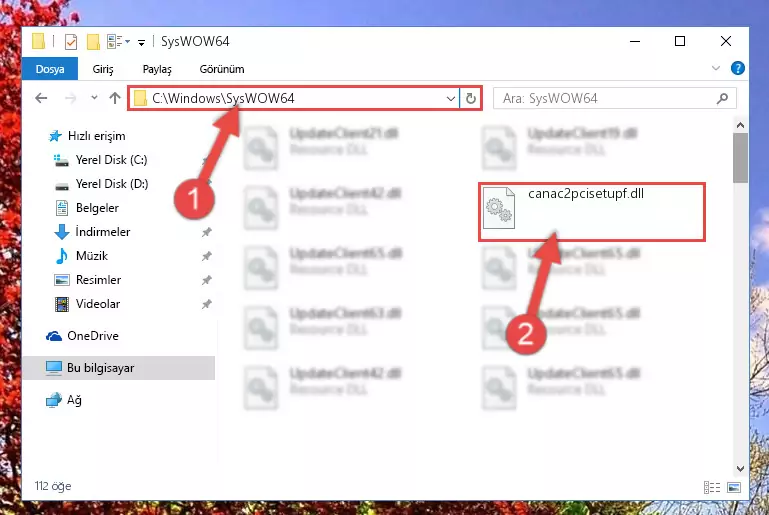Click the Belgeler document icon
Viewport: 769px width, 515px height.
(x=62, y=208)
